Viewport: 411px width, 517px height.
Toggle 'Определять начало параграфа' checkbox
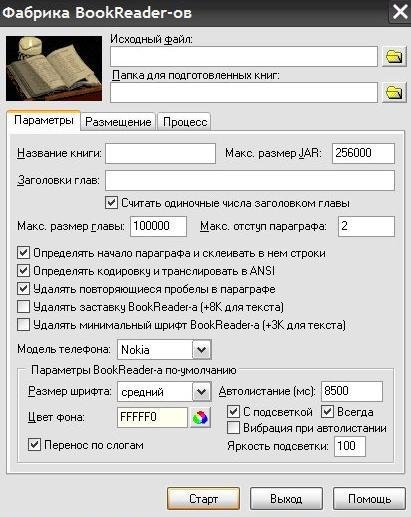pyautogui.click(x=23, y=253)
